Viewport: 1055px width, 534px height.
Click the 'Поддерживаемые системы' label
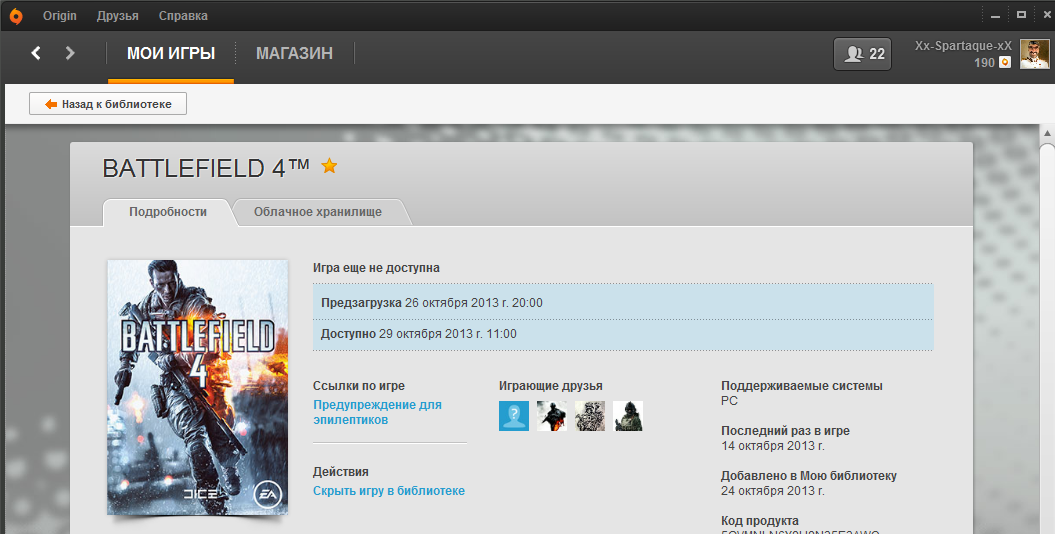(801, 386)
